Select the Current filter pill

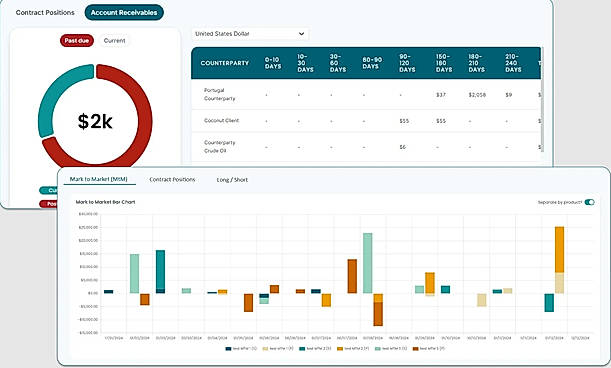point(115,41)
